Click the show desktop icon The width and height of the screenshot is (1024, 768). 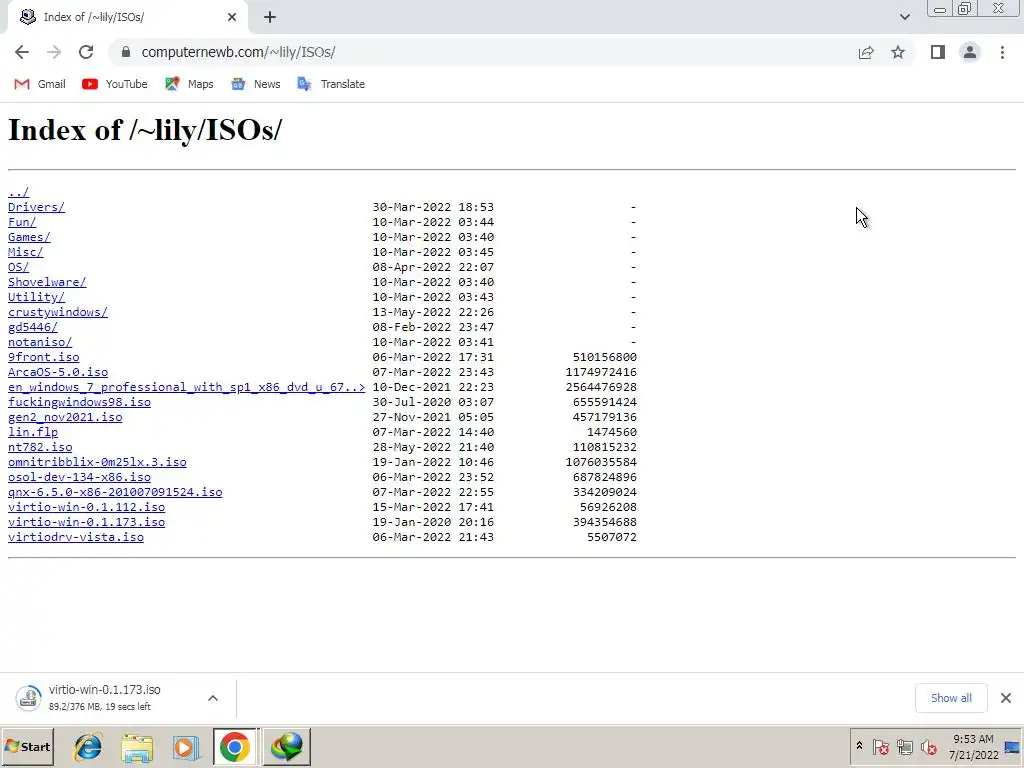pos(1013,747)
